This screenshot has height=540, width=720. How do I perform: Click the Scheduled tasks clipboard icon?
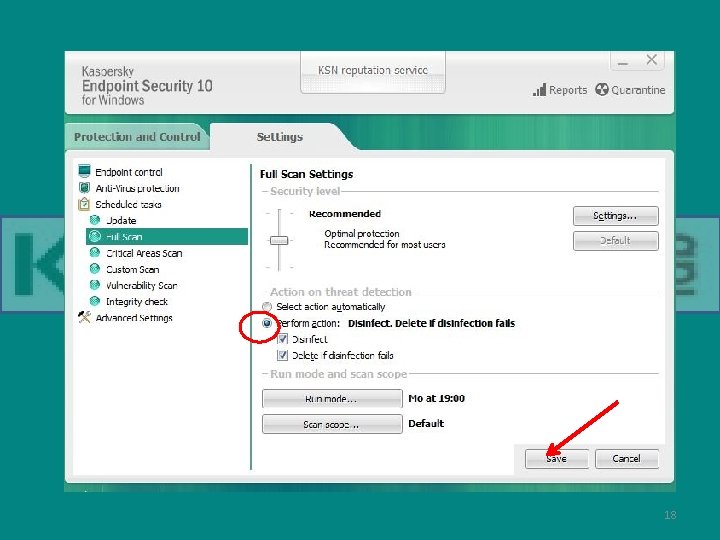pyautogui.click(x=84, y=204)
